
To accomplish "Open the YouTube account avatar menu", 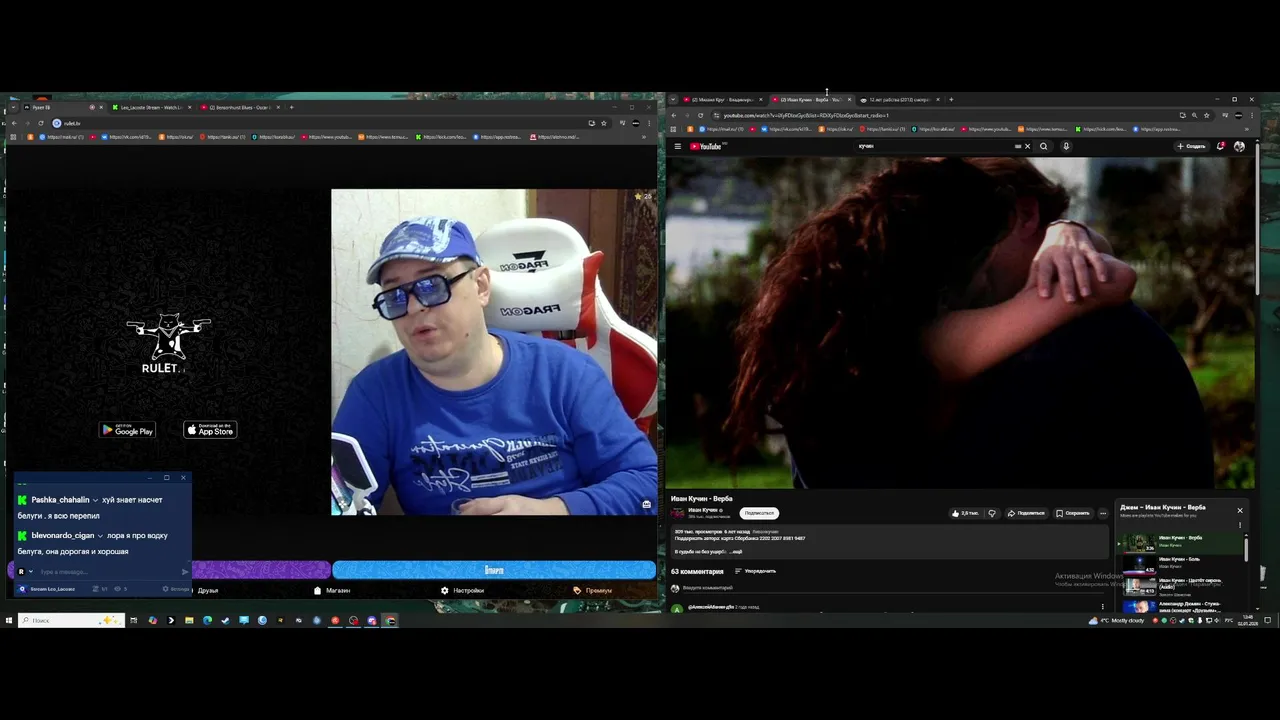I will 1240,146.
